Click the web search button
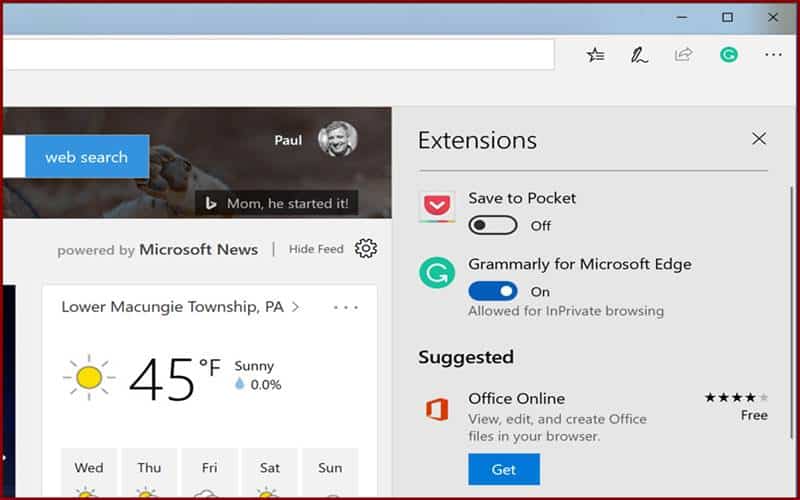This screenshot has width=800, height=500. [x=87, y=157]
